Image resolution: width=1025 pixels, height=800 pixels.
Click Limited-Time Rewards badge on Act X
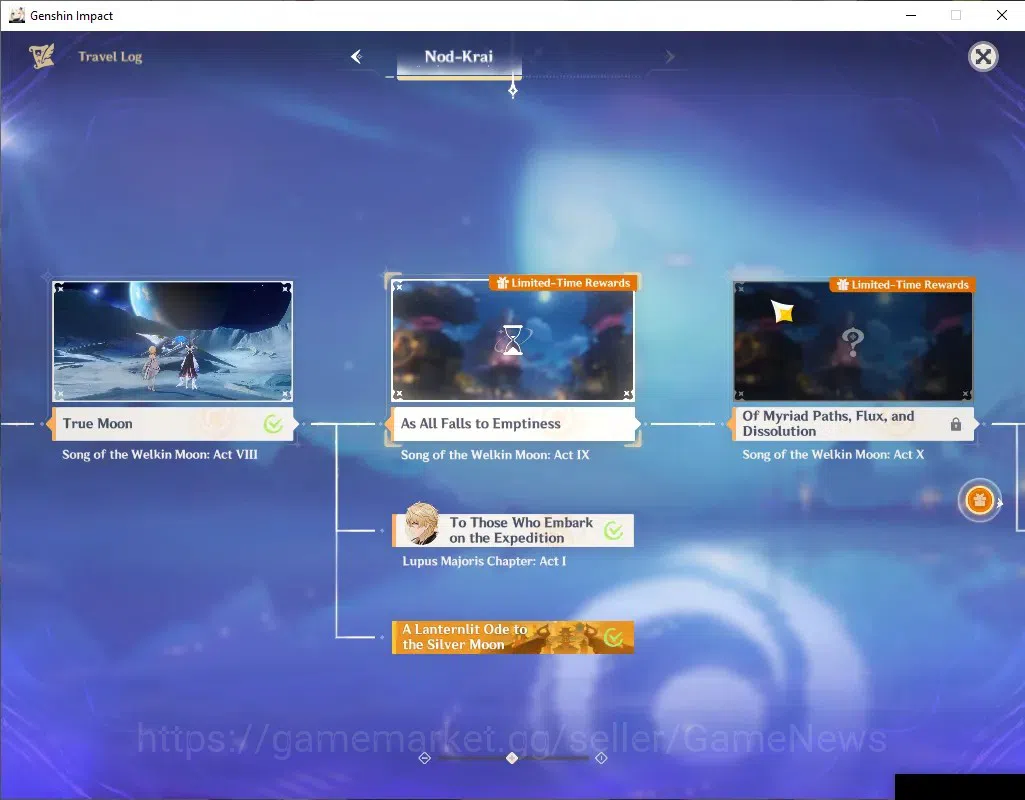coord(903,285)
